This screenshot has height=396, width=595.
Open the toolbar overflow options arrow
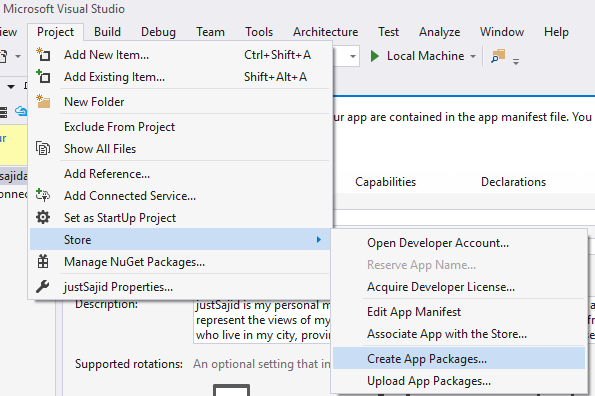coord(516,61)
